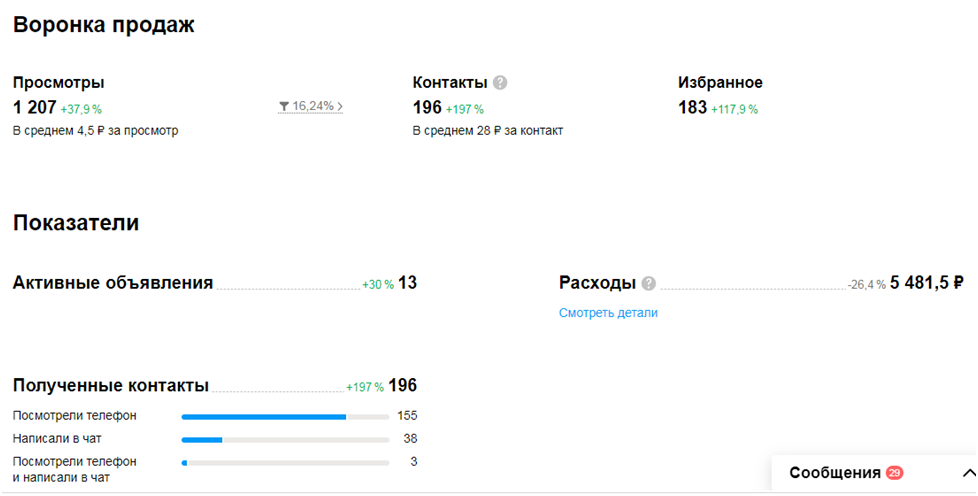This screenshot has height=496, width=978.
Task: Expand the Сообщения chat panel with the chevron
Action: [968, 473]
